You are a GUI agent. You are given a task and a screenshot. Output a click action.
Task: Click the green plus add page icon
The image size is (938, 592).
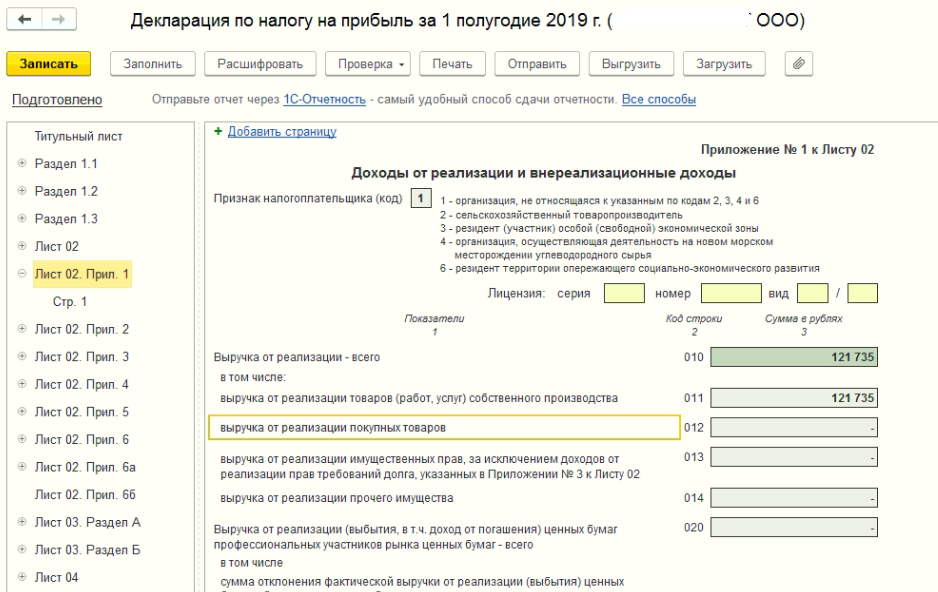(218, 132)
